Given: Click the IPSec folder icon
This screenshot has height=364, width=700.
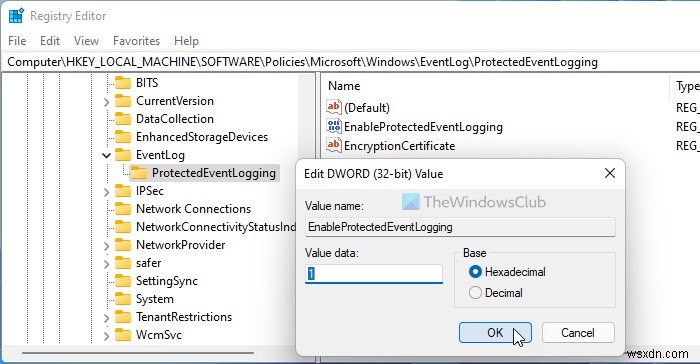Looking at the screenshot, I should [123, 191].
